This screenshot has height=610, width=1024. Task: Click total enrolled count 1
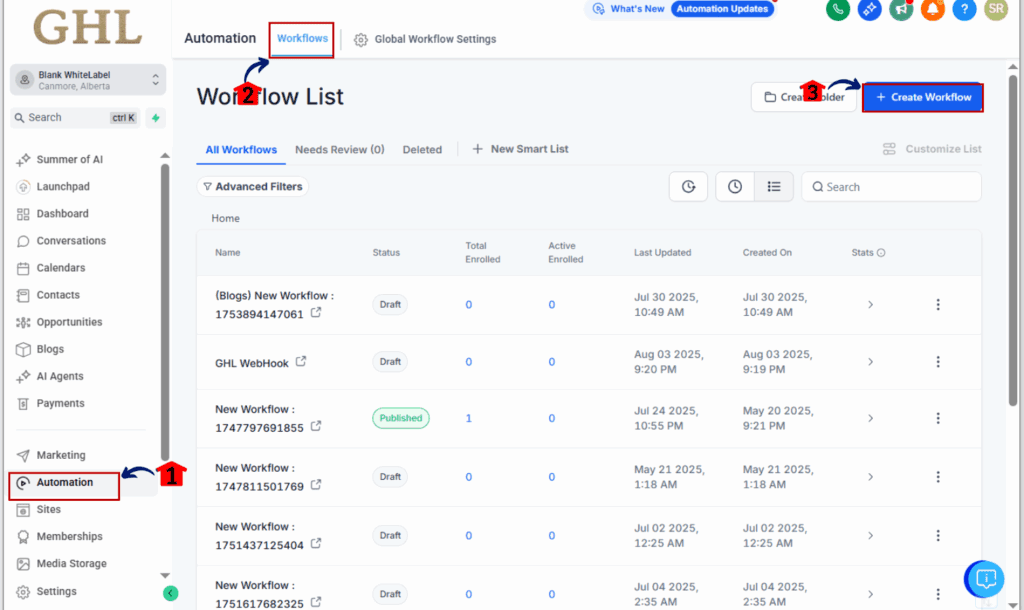pyautogui.click(x=468, y=418)
